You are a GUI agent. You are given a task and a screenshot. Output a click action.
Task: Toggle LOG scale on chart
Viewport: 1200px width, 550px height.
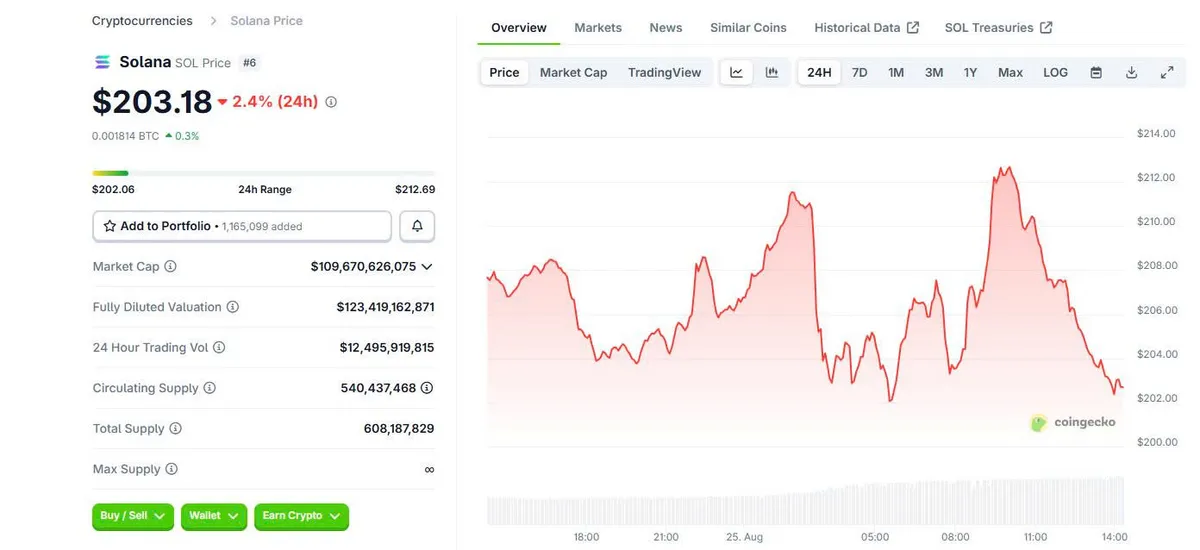(x=1055, y=72)
